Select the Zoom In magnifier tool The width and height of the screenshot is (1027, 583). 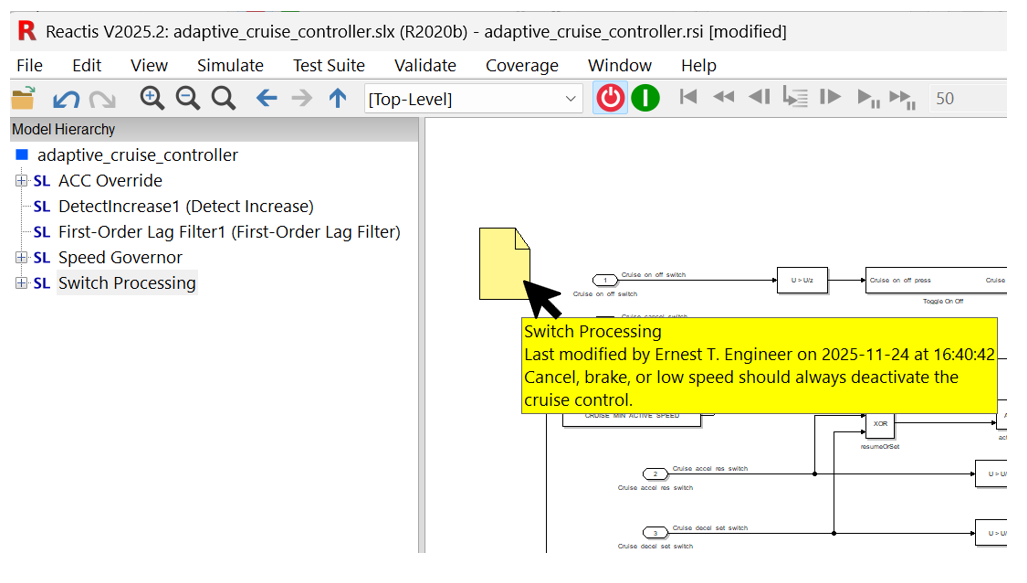pyautogui.click(x=151, y=98)
